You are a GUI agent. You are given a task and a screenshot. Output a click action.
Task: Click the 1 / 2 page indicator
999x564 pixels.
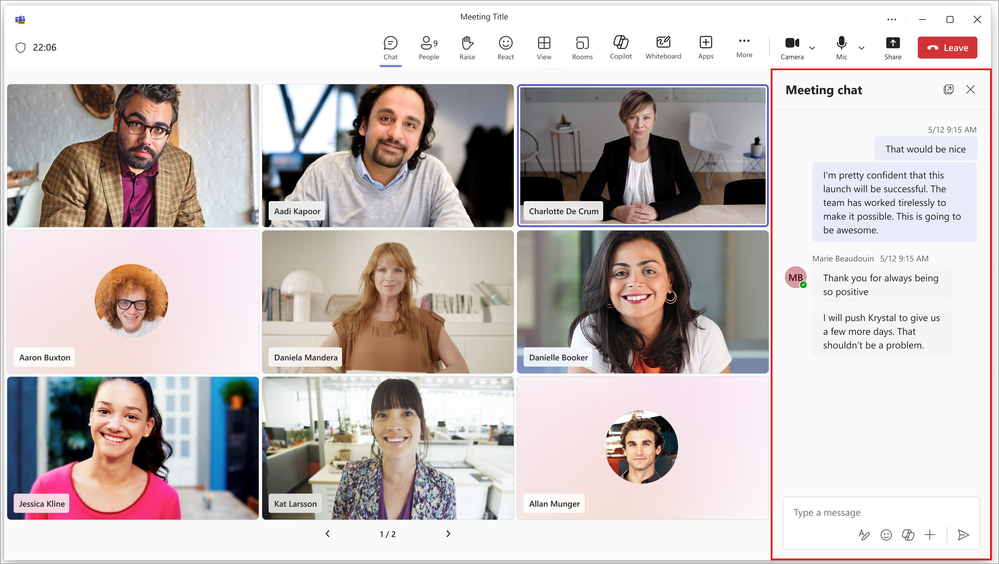387,534
